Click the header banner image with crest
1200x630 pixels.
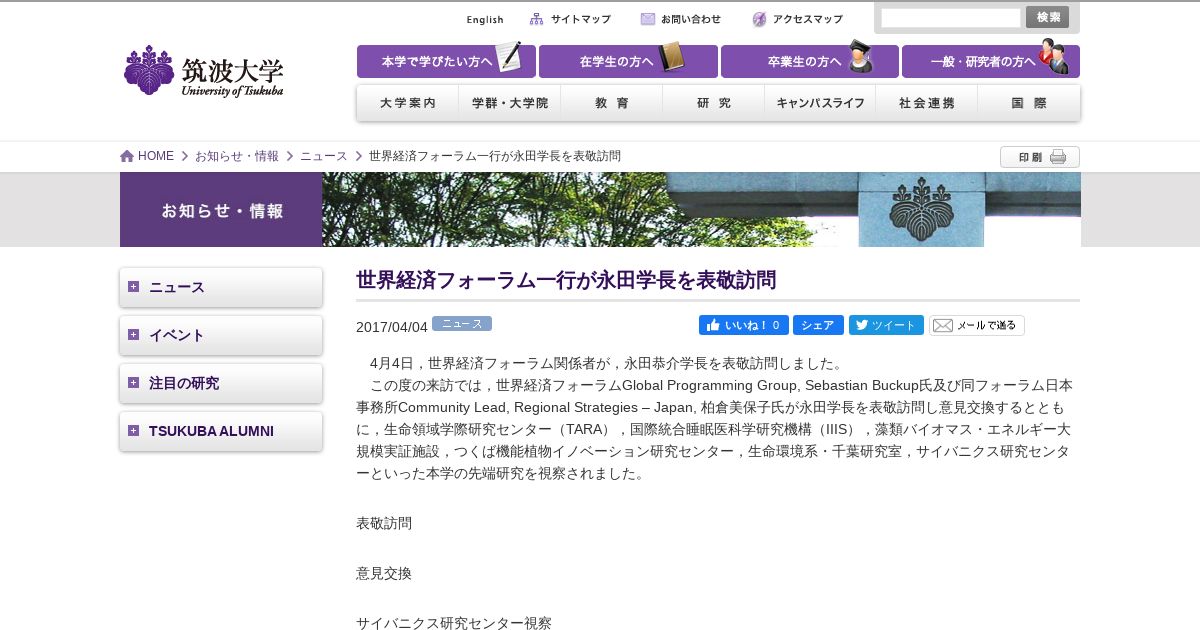[x=701, y=209]
